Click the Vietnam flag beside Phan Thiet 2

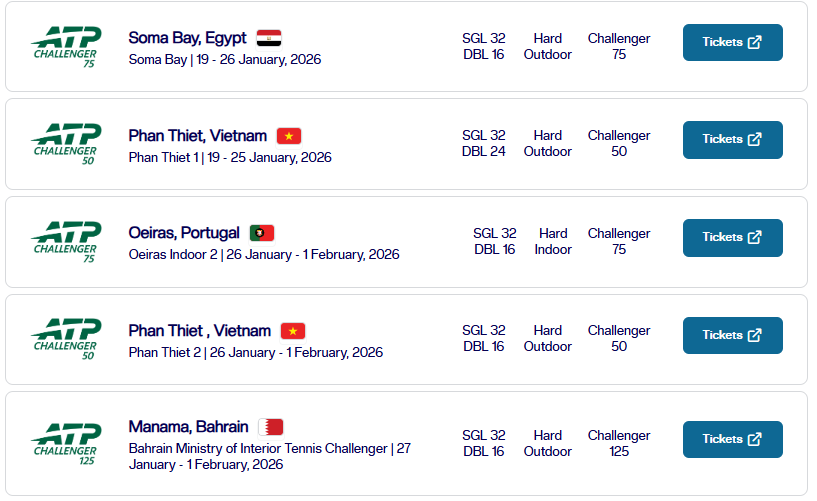point(293,331)
